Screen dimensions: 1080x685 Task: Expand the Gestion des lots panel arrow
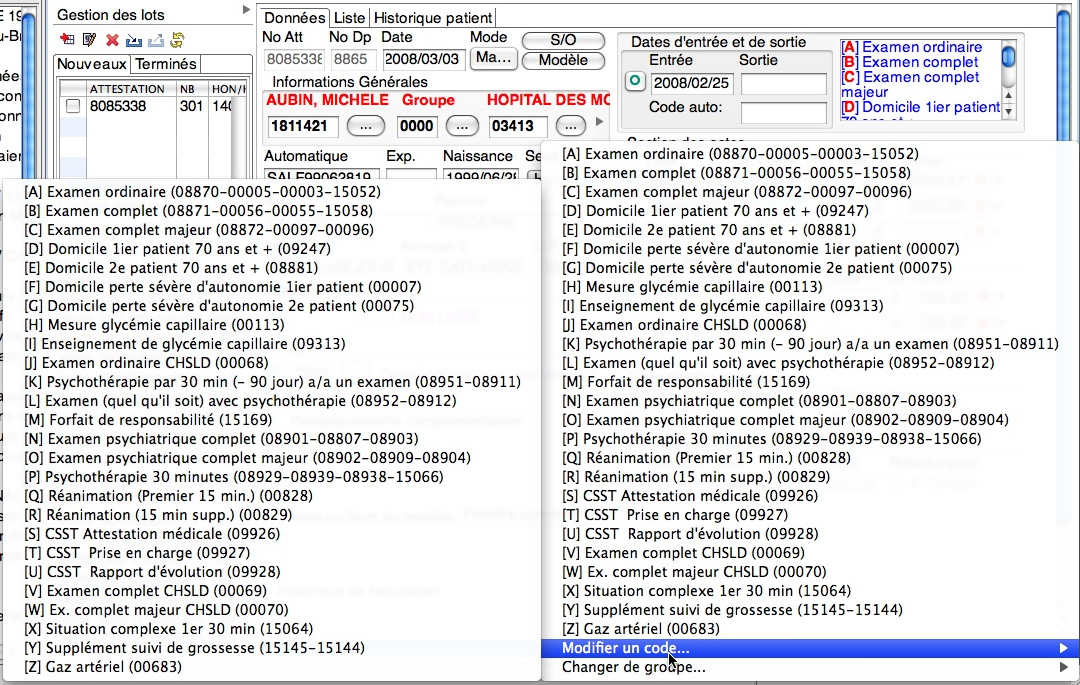246,10
